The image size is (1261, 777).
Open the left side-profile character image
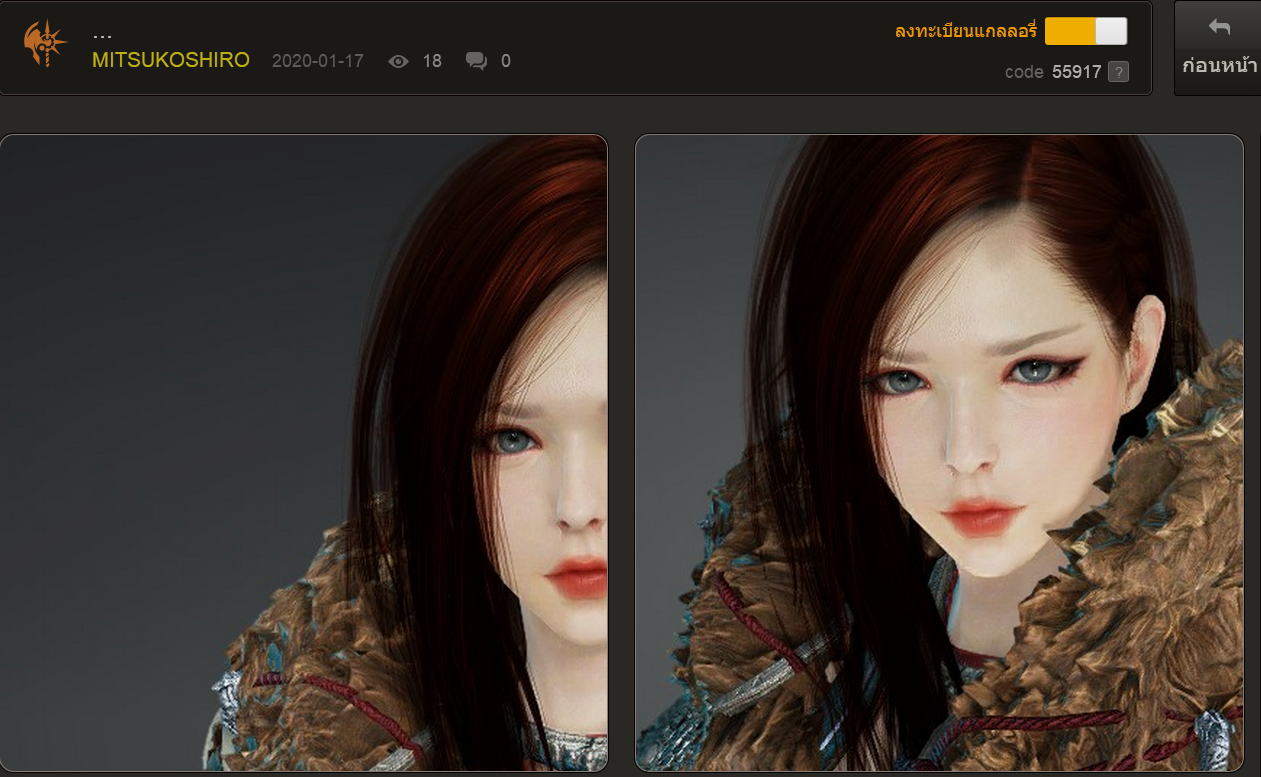tap(304, 453)
